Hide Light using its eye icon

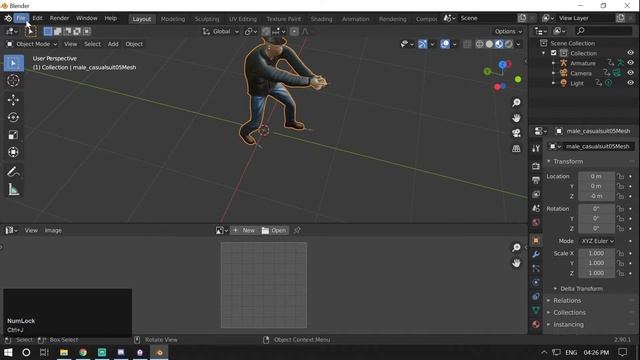(630, 83)
